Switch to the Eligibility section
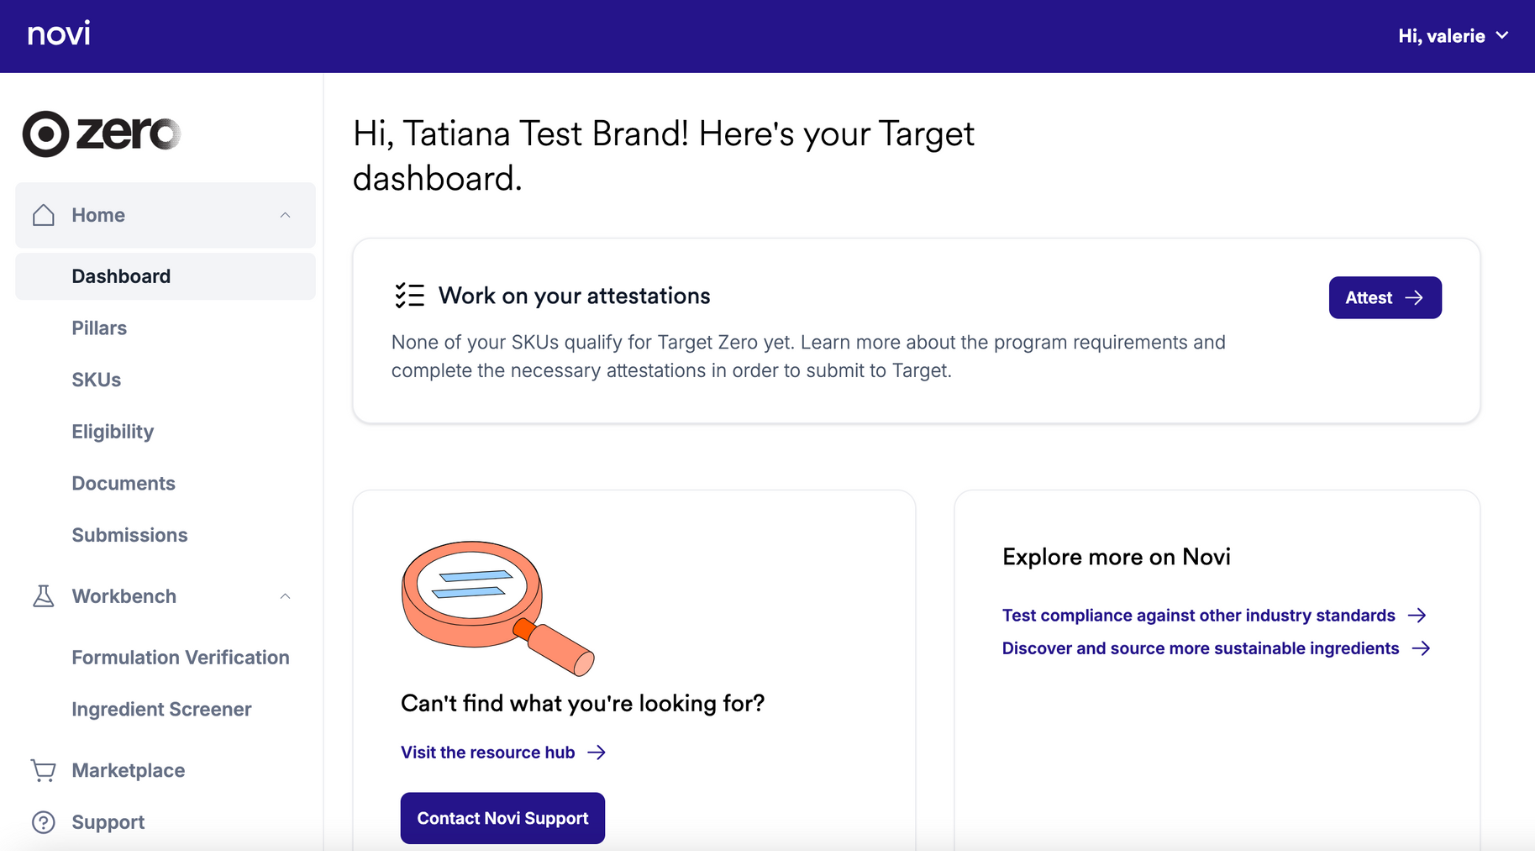The width and height of the screenshot is (1535, 851). (112, 431)
